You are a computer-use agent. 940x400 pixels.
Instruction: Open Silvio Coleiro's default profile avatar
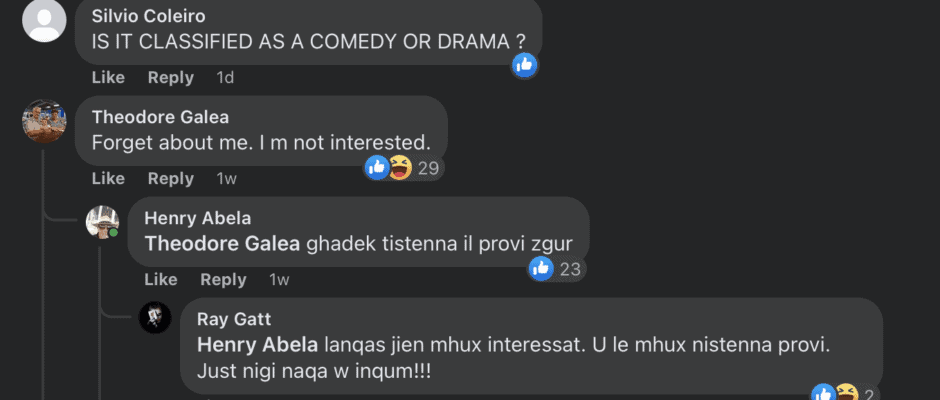44,21
